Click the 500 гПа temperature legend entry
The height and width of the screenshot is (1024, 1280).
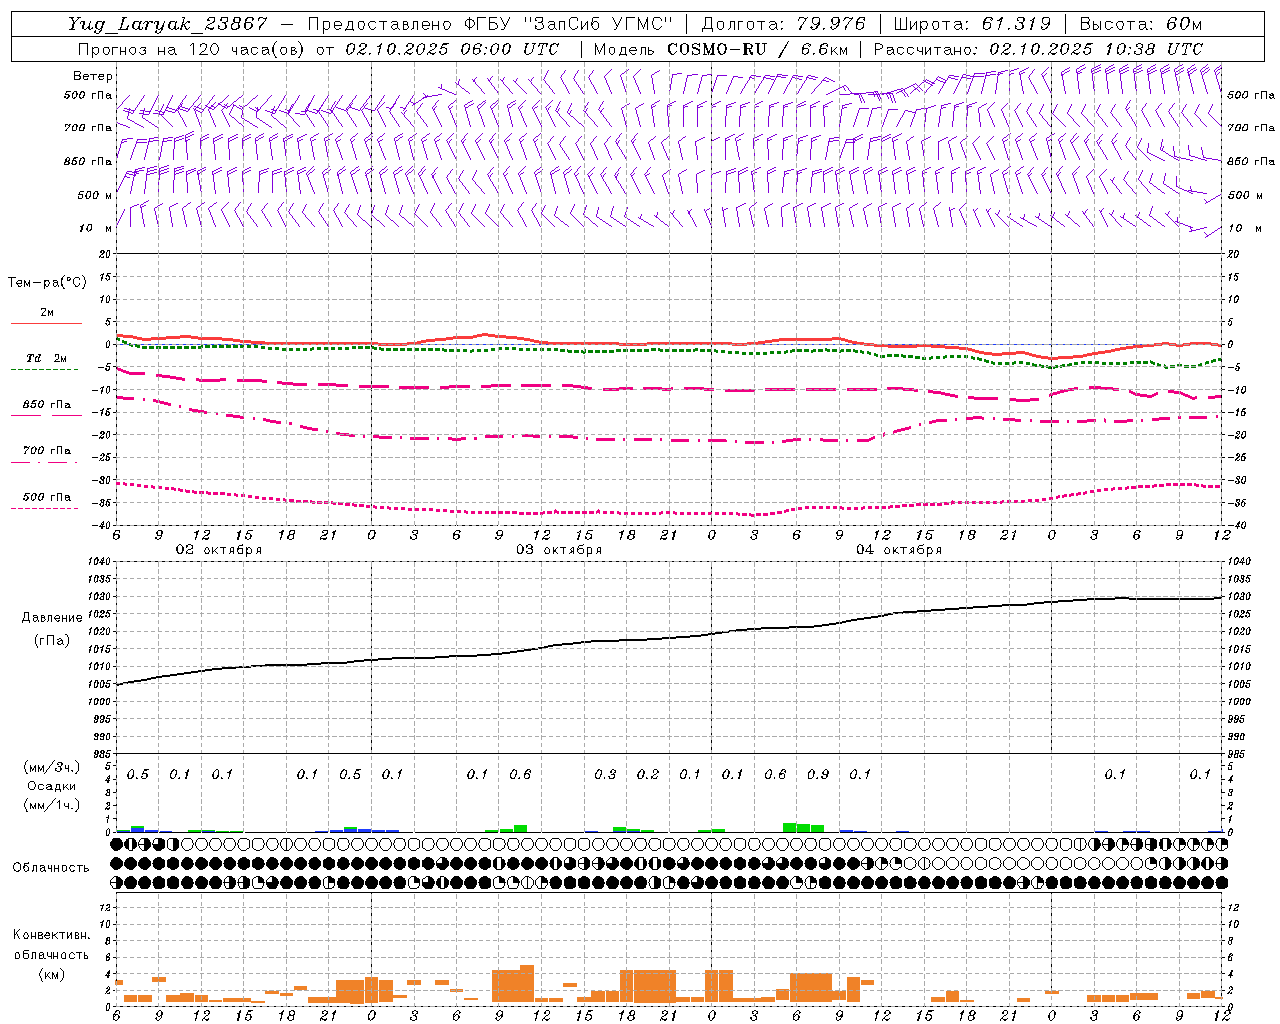[x=47, y=497]
